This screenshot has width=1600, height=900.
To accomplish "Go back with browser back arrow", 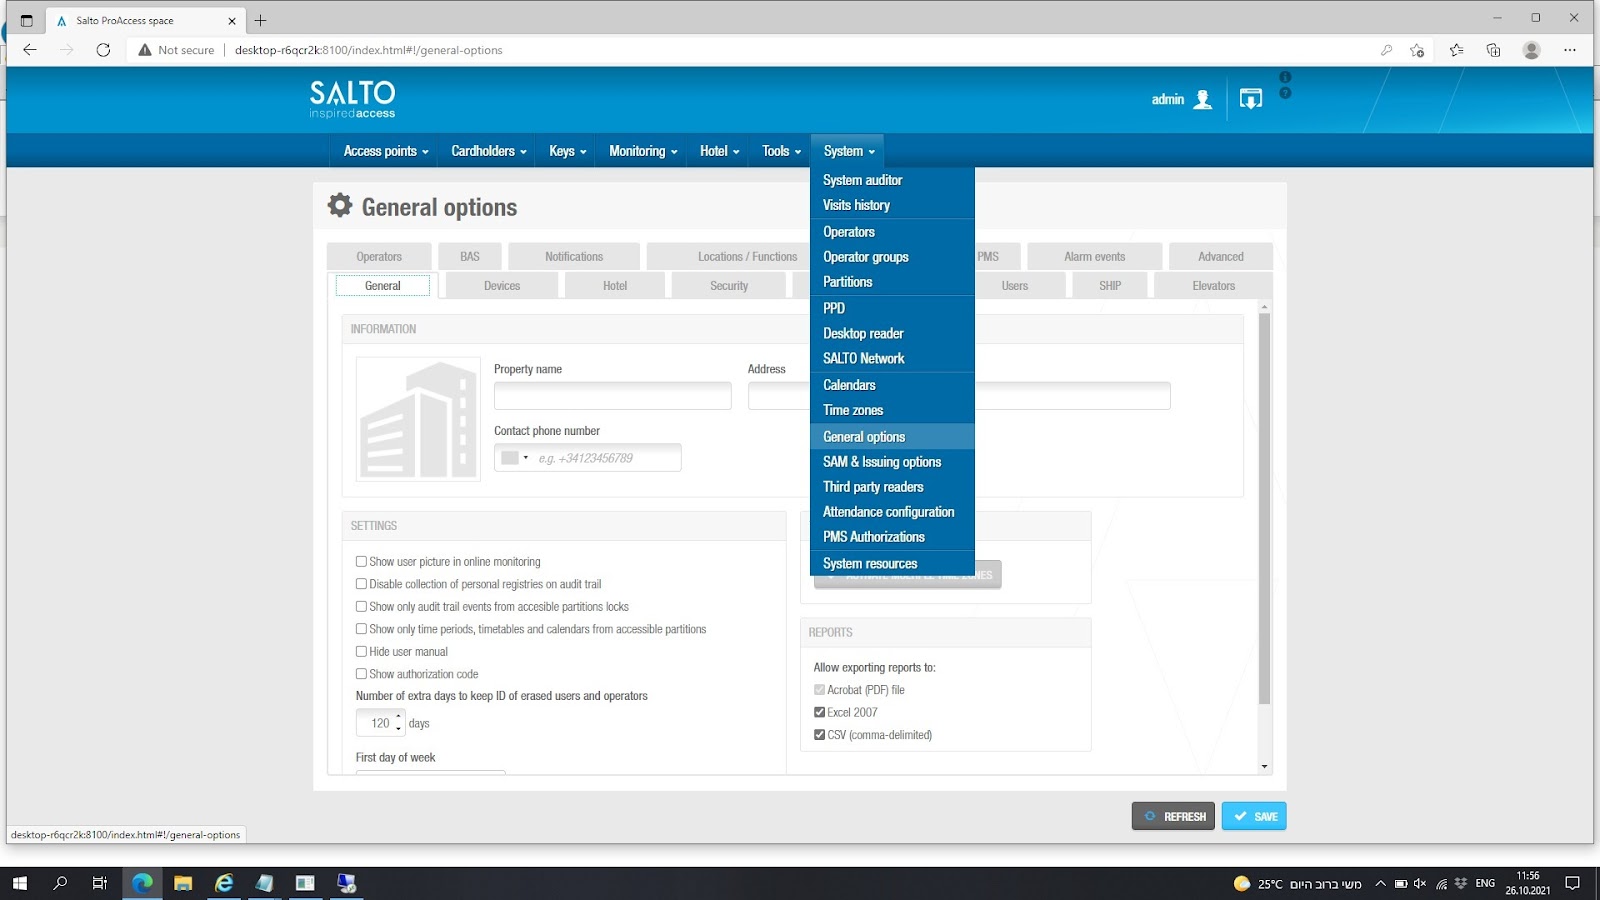I will pyautogui.click(x=30, y=50).
